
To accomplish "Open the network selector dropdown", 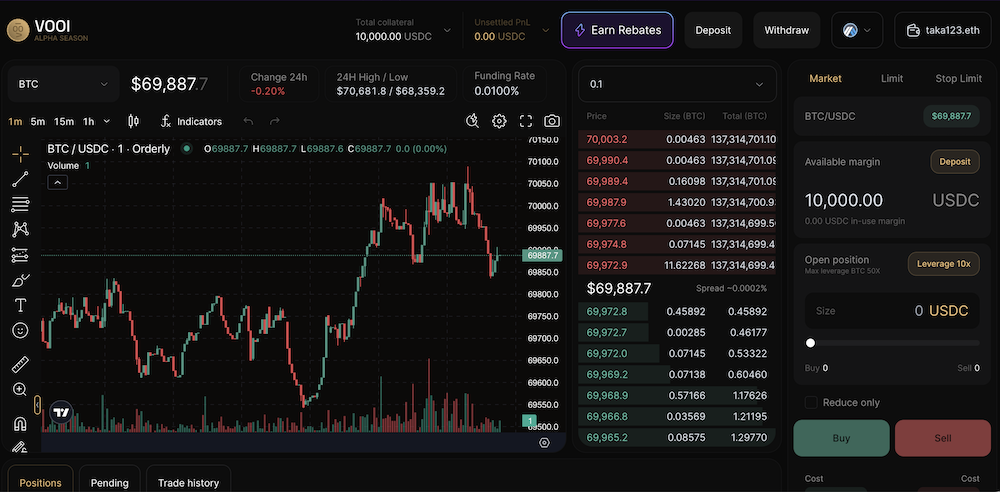I will (857, 30).
